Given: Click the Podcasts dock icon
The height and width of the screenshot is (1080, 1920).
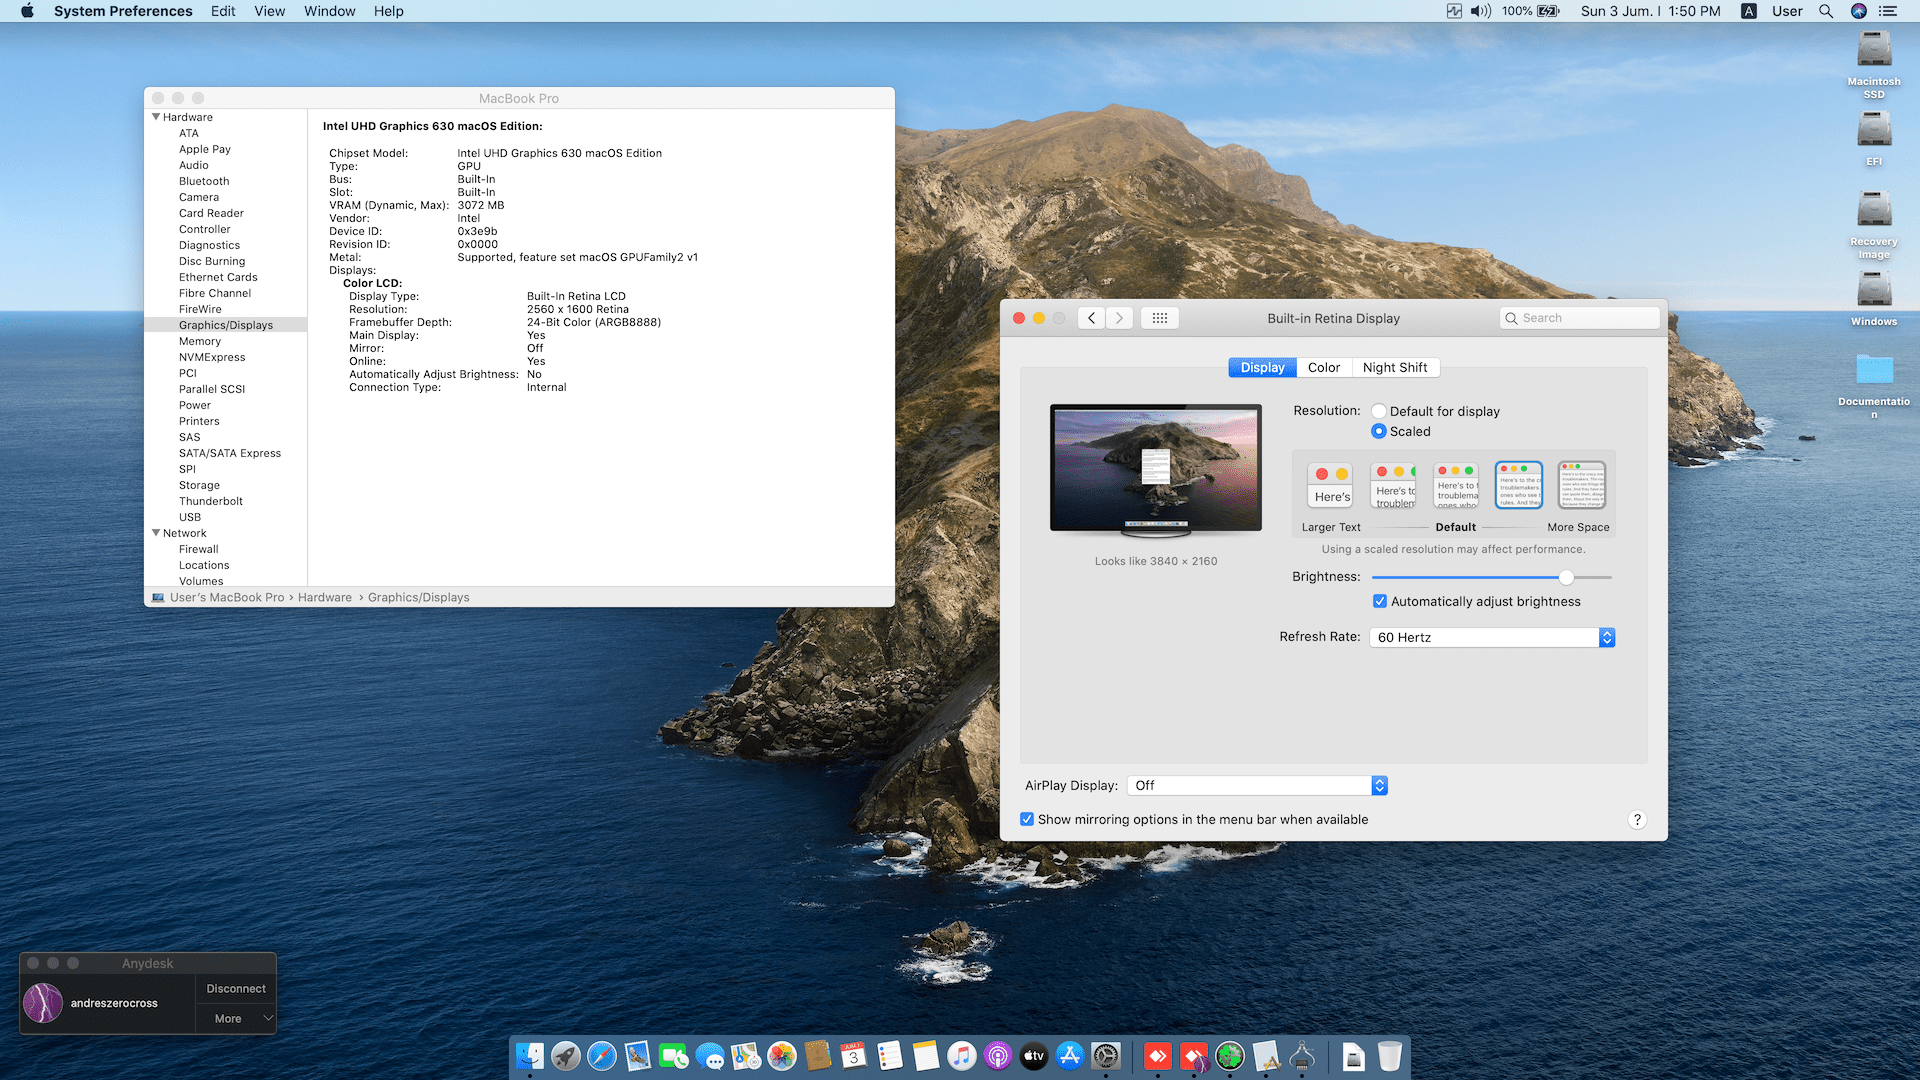Looking at the screenshot, I should coord(997,1056).
